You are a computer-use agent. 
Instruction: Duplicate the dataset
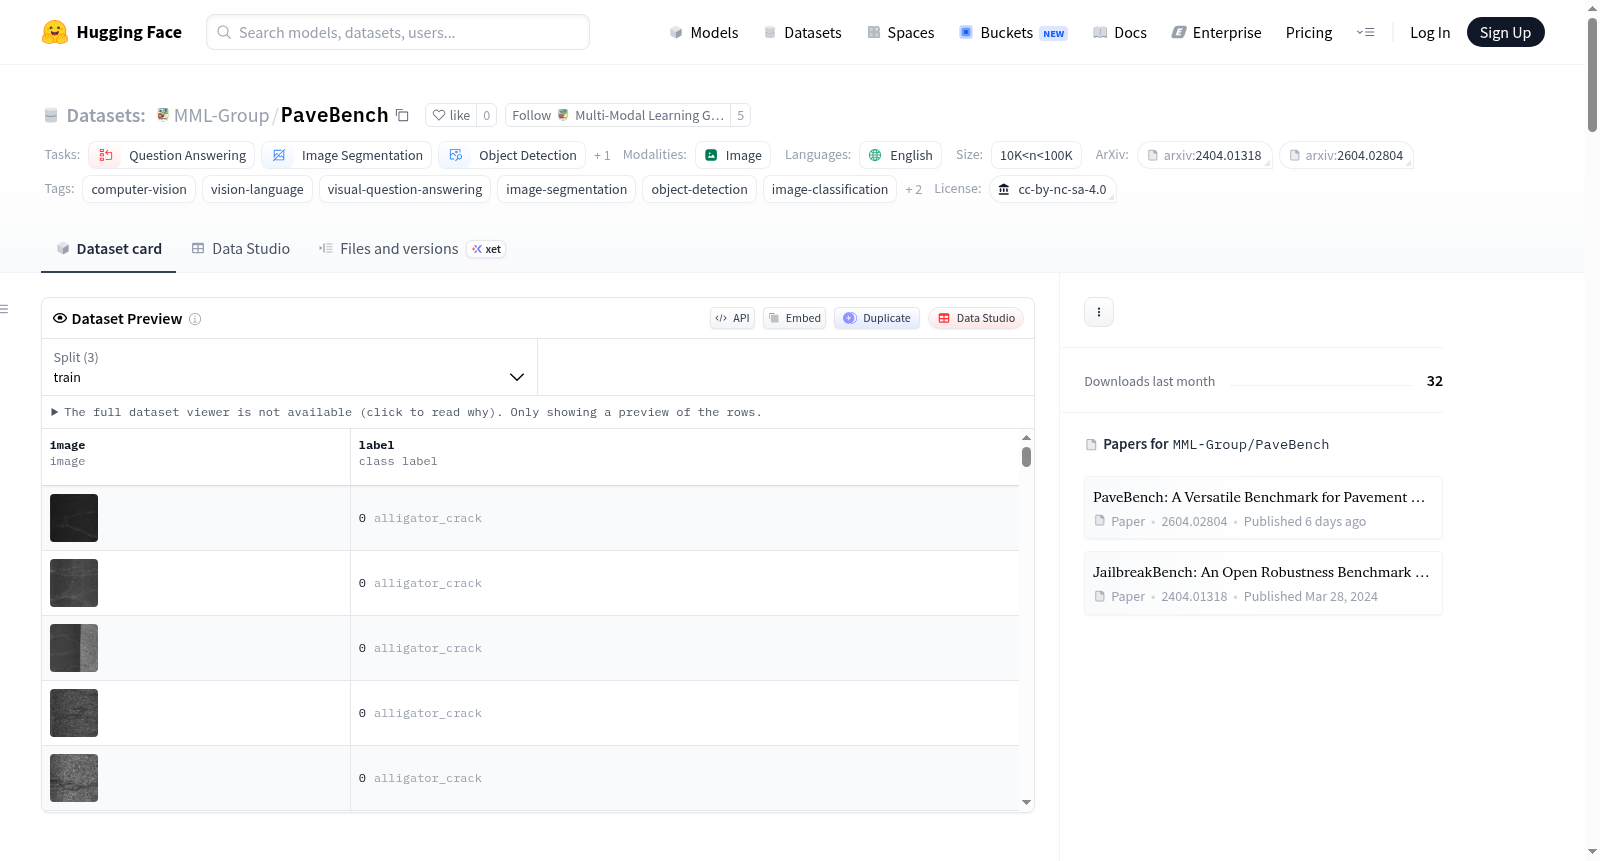point(877,318)
